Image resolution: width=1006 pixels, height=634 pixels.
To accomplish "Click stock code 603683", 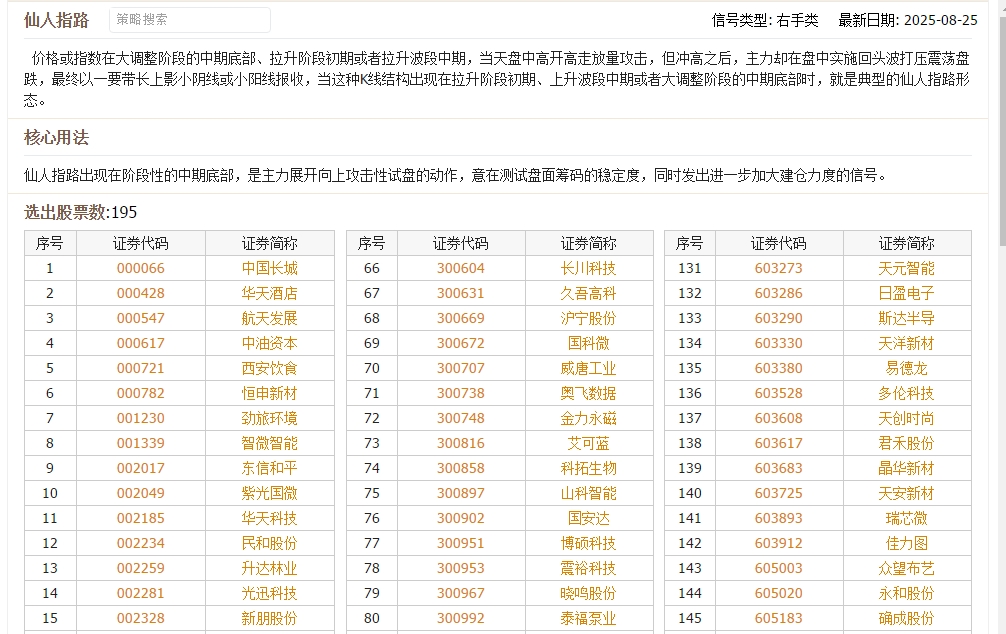I will tap(778, 468).
